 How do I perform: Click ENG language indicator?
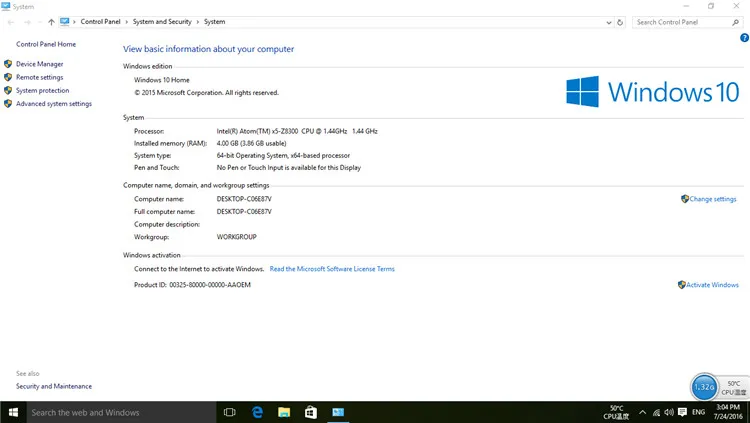pyautogui.click(x=698, y=412)
